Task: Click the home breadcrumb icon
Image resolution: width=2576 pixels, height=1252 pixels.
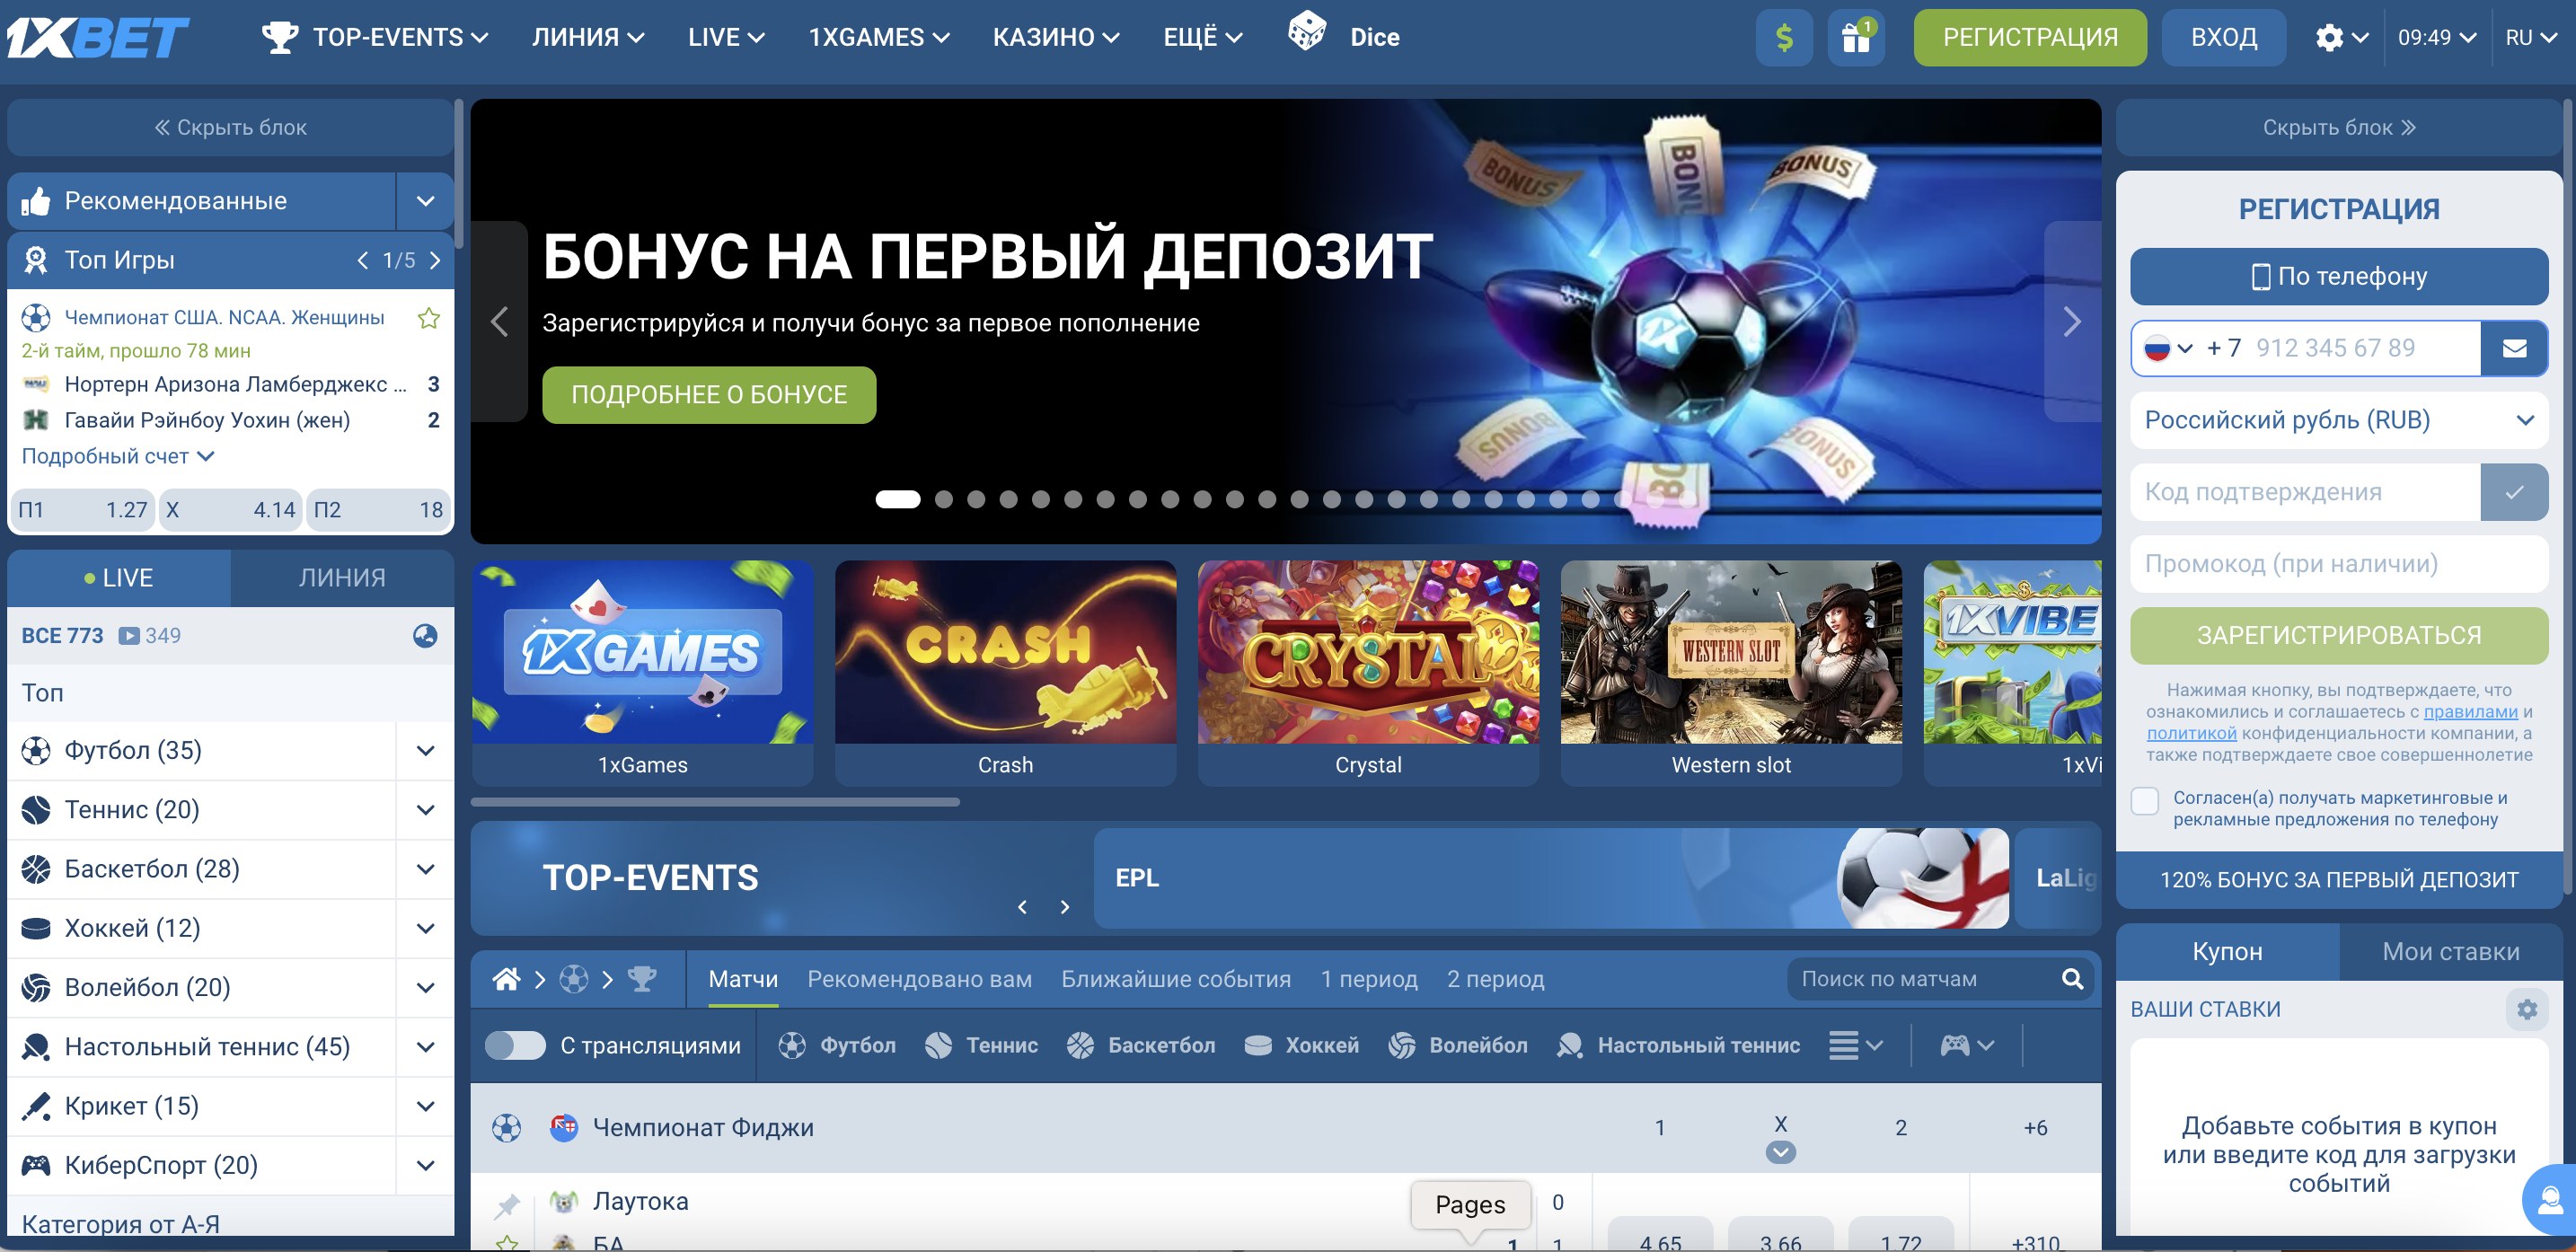Action: coord(506,979)
